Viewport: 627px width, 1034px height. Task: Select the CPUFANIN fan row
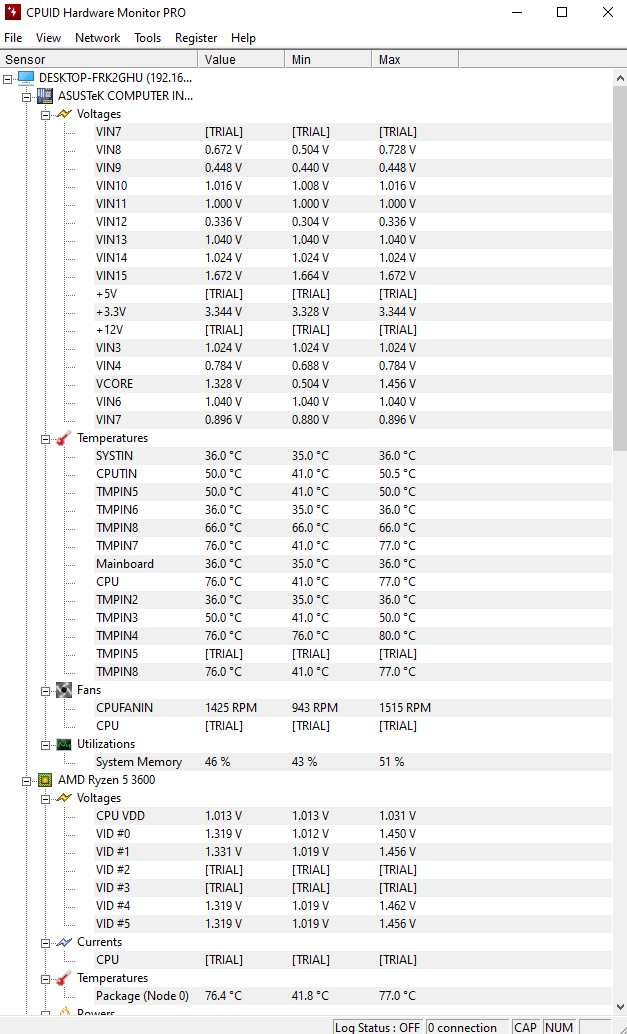coord(124,708)
